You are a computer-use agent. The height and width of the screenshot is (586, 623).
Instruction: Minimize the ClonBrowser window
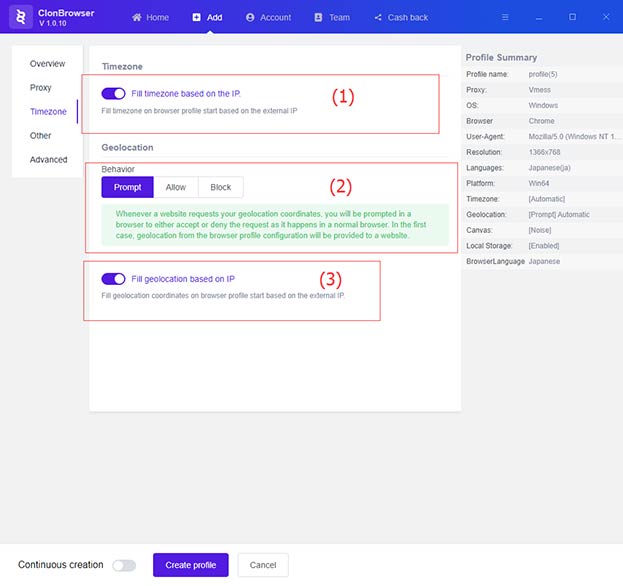(539, 18)
